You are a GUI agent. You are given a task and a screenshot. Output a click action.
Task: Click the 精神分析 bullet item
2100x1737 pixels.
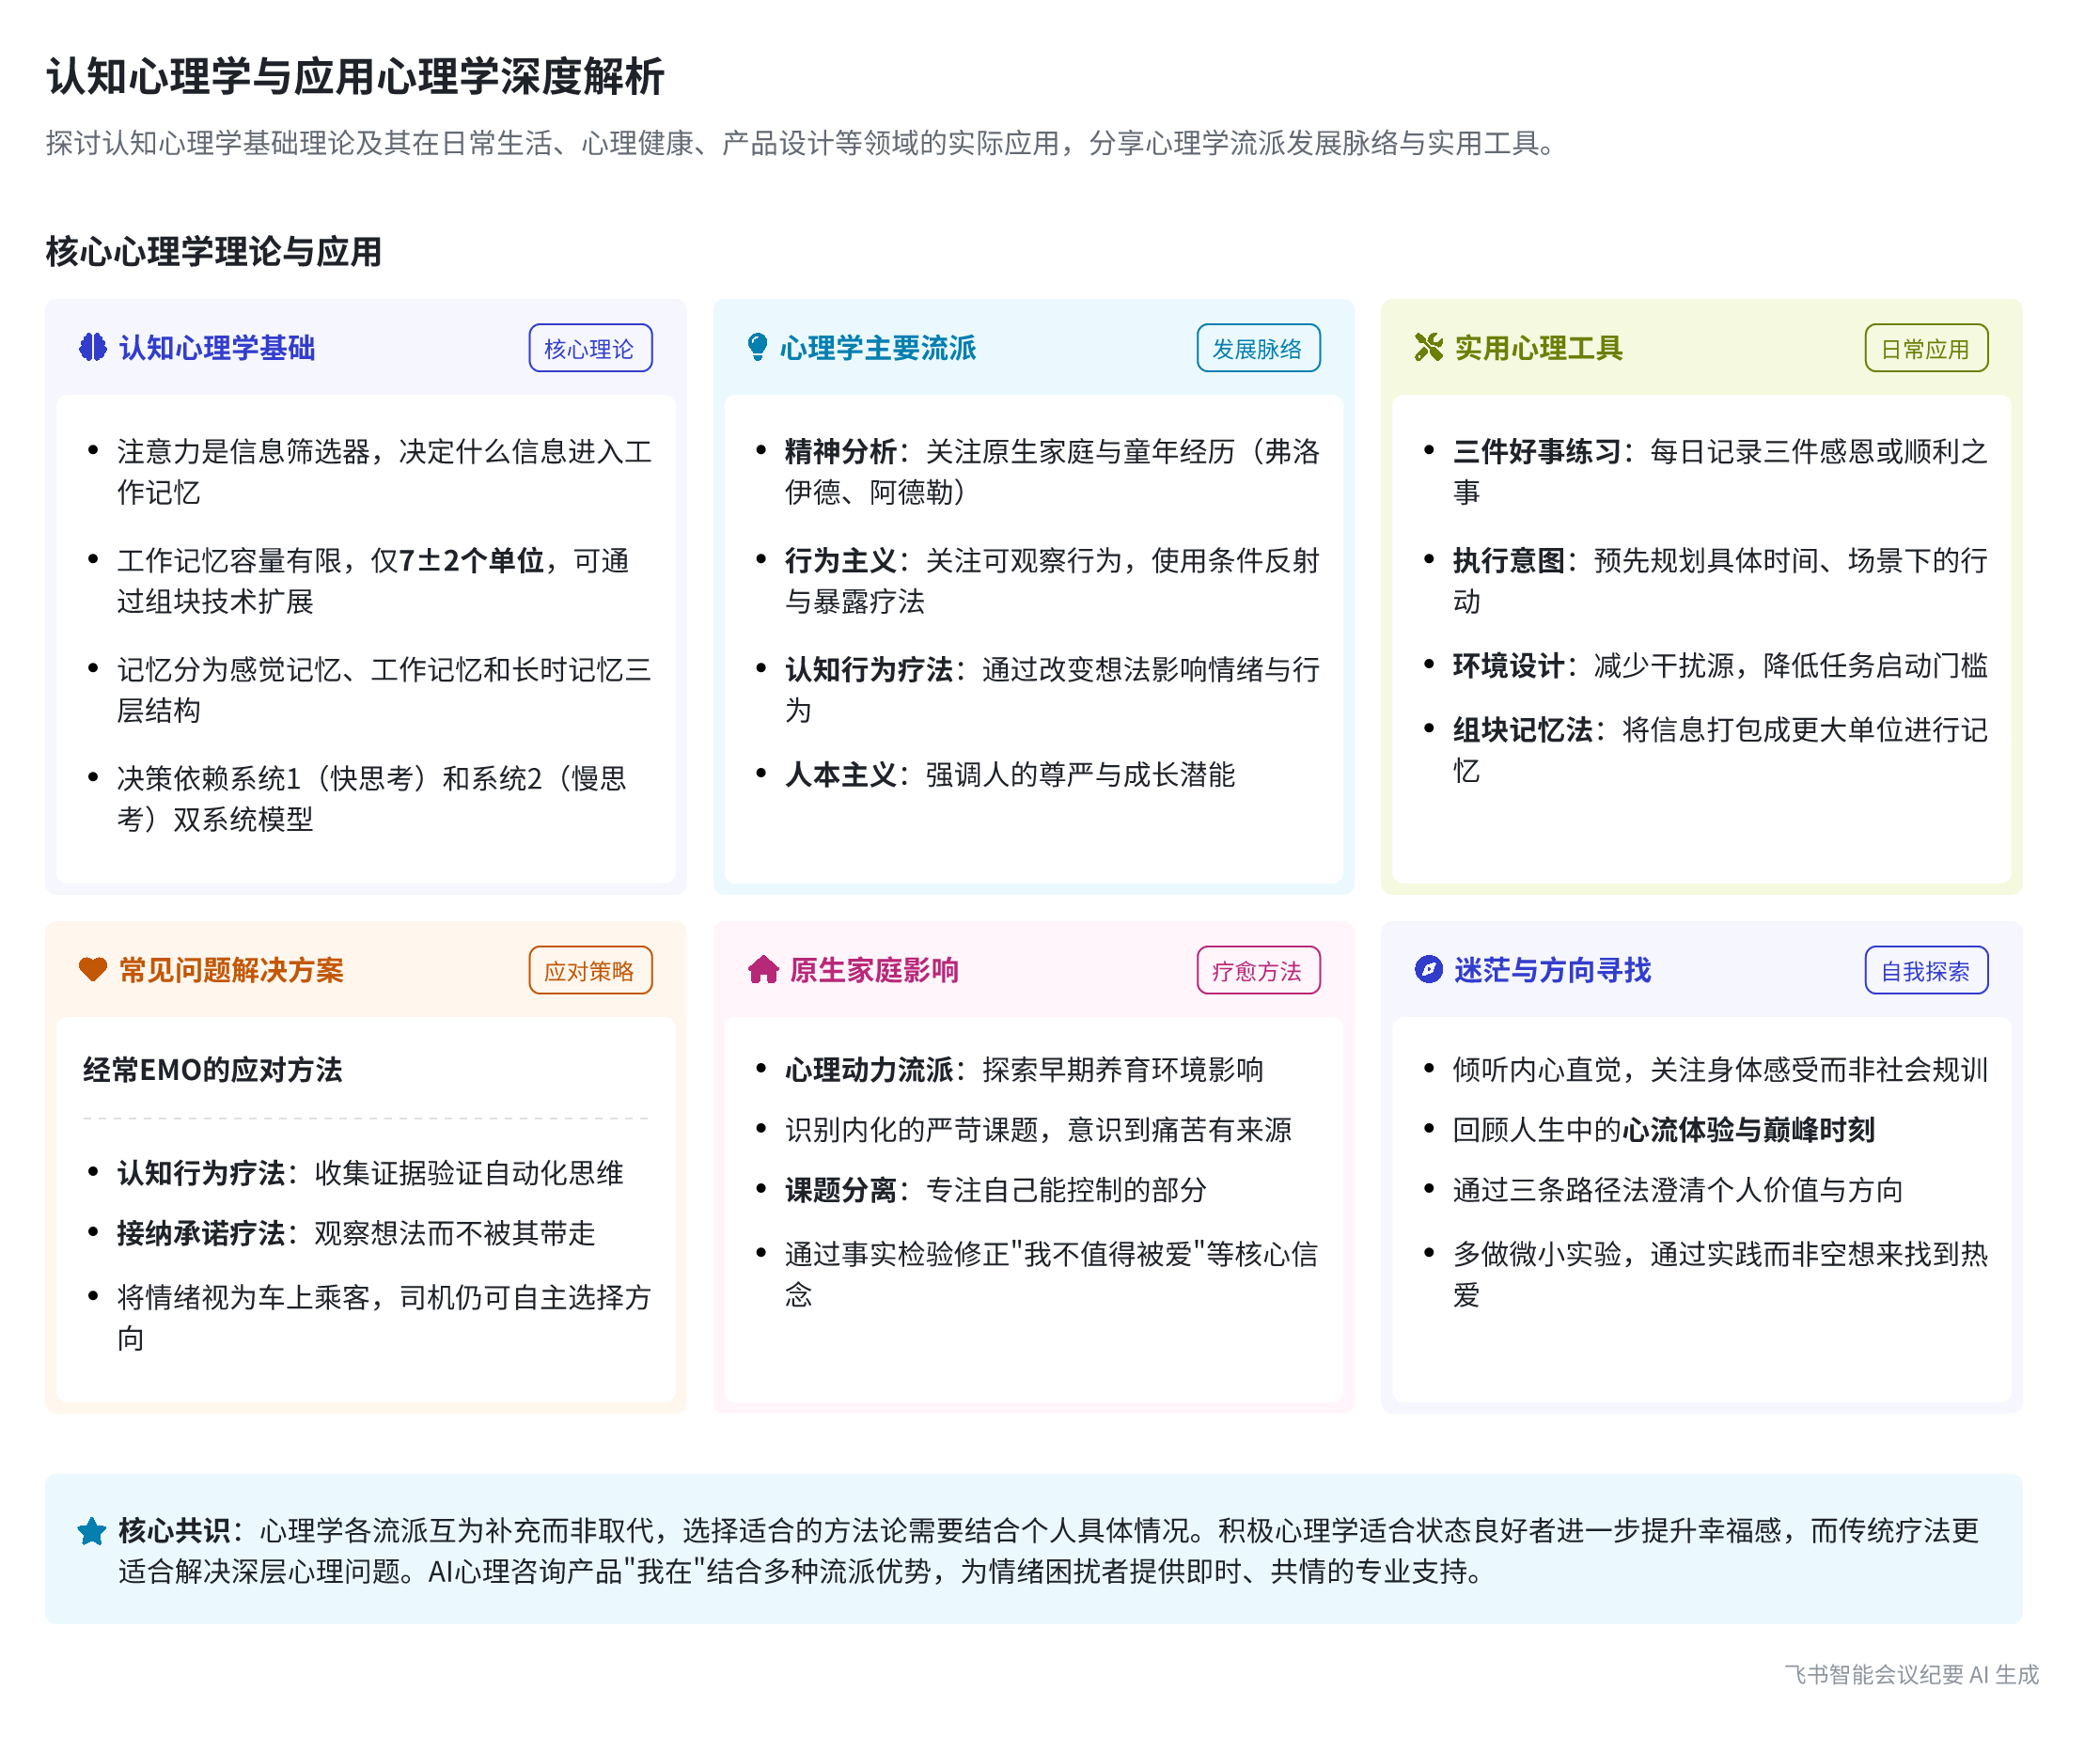point(840,452)
